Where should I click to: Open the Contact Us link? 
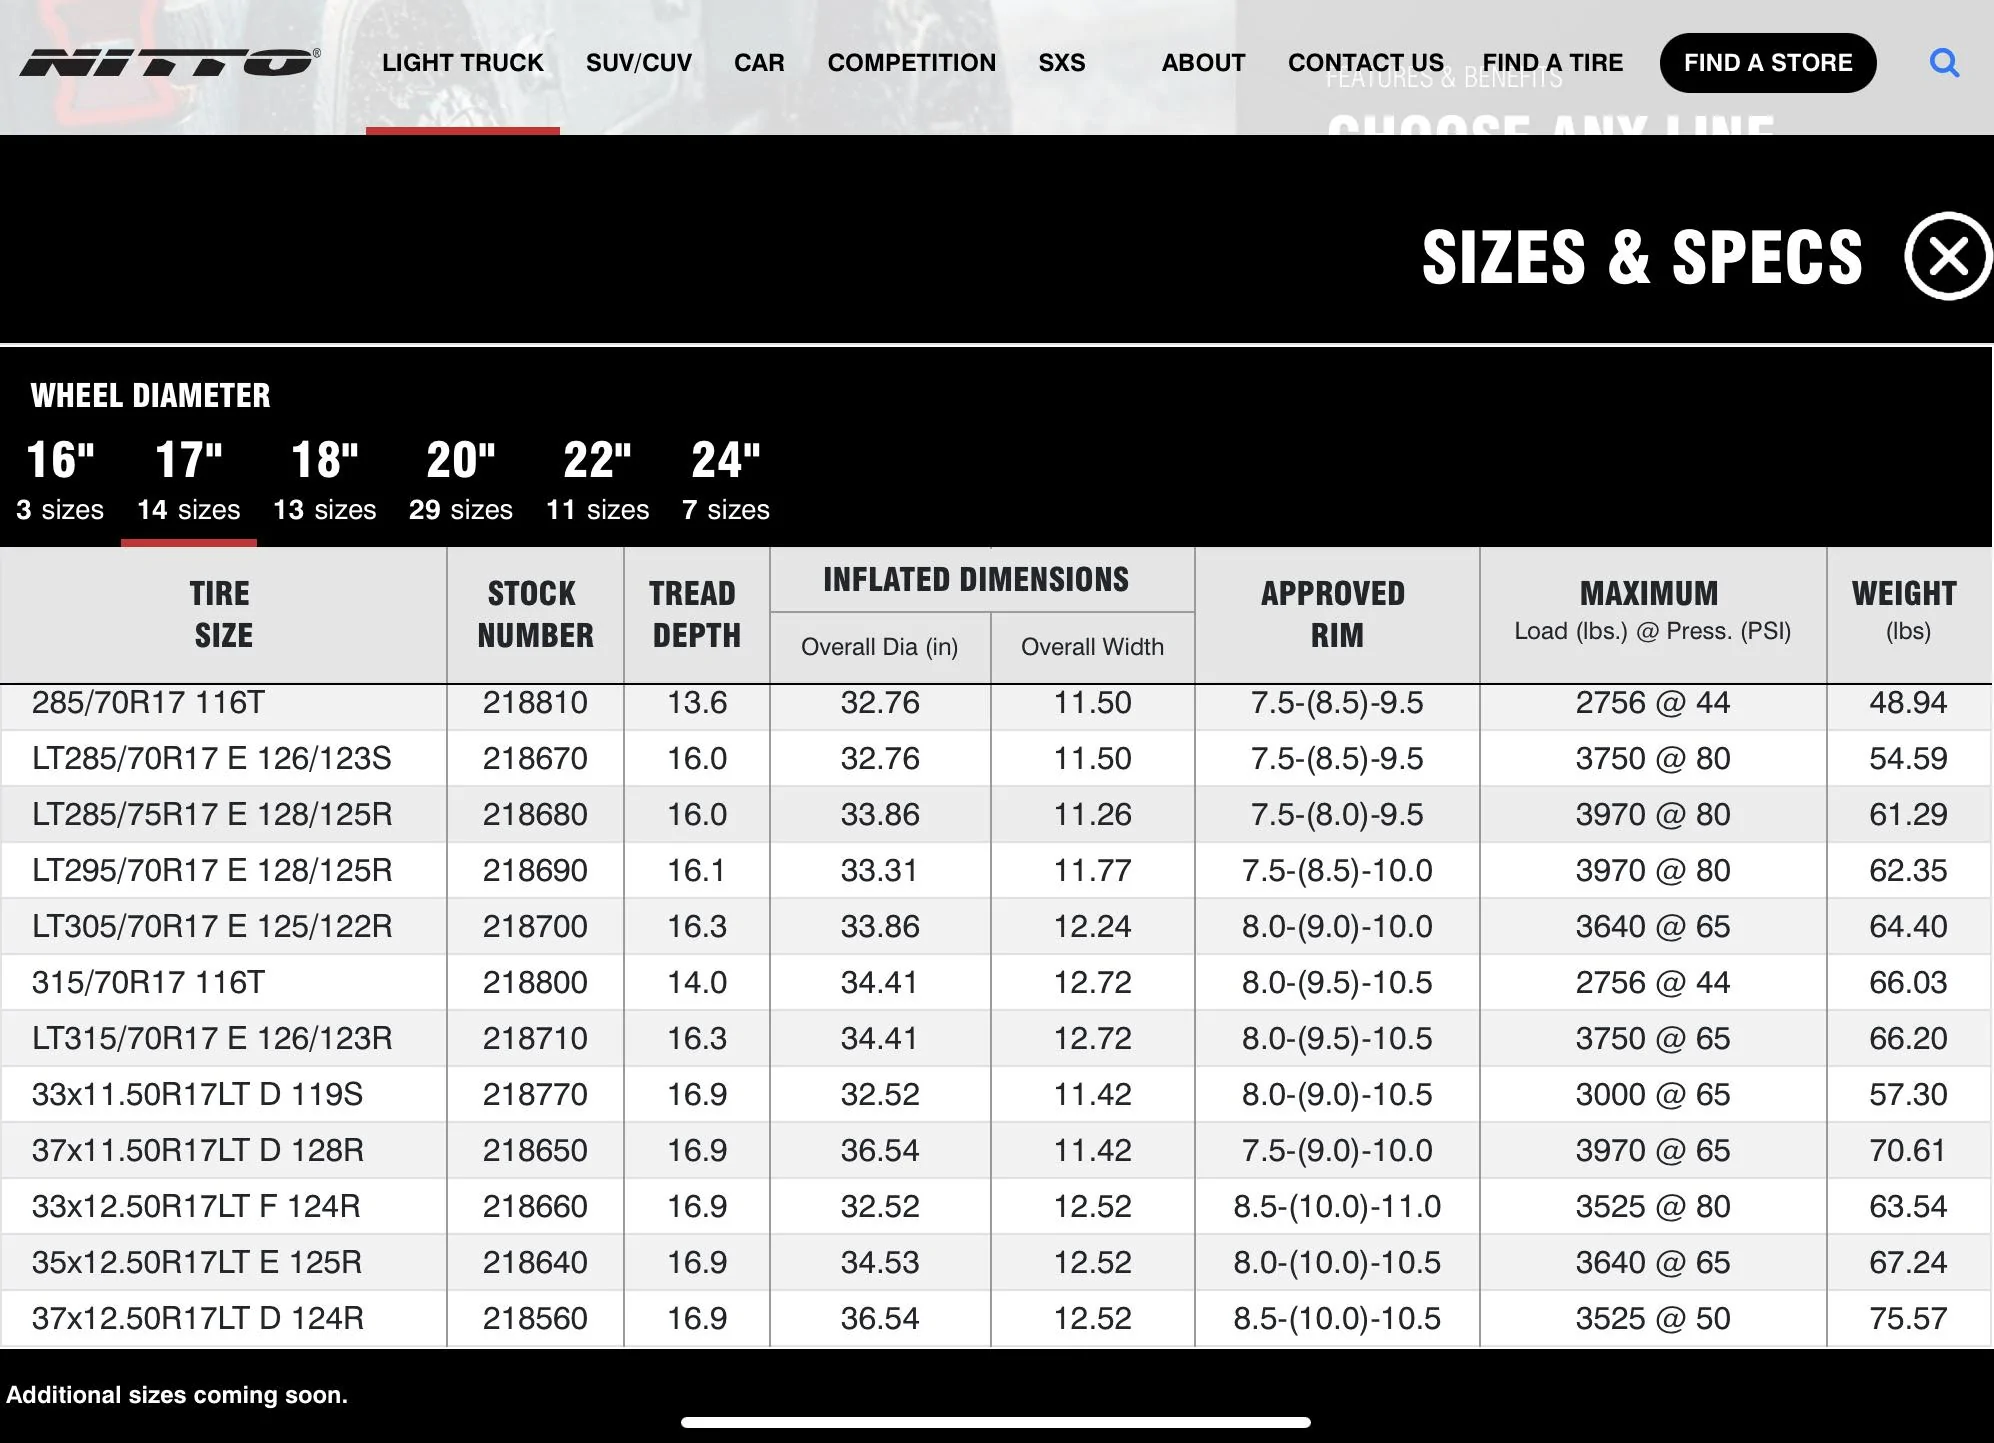click(x=1366, y=63)
